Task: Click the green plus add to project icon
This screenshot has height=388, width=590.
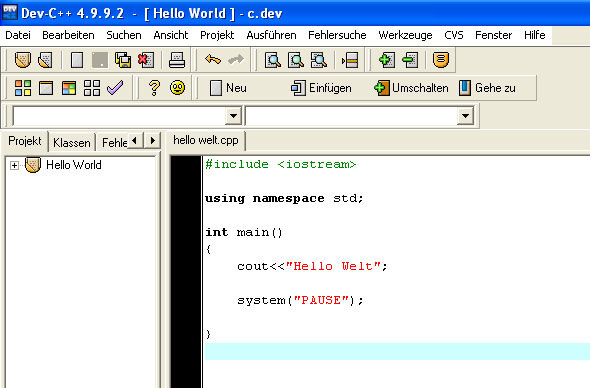Action: (387, 60)
